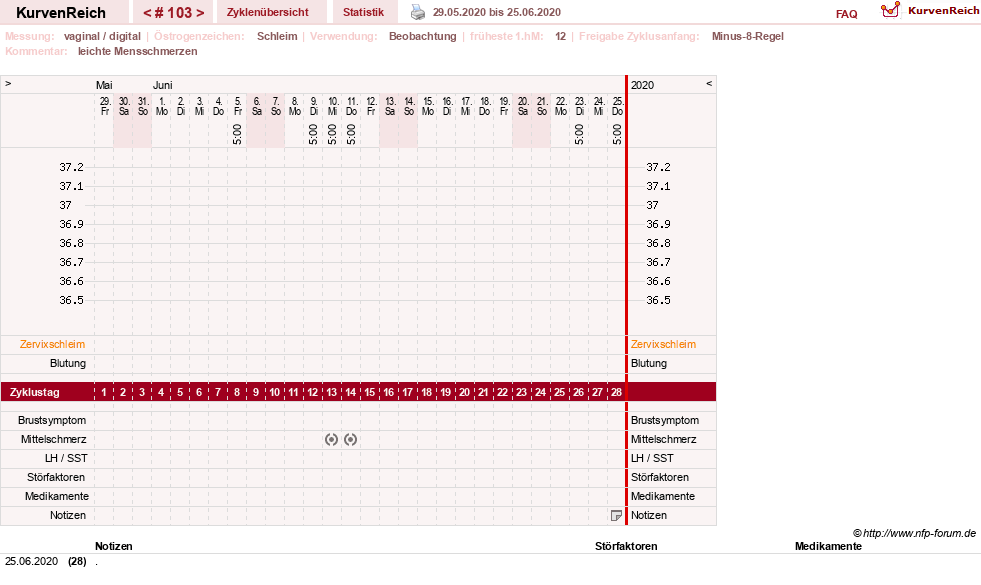Open the note icon on cycle day 28
Viewport: 981px width, 585px height.
point(616,516)
